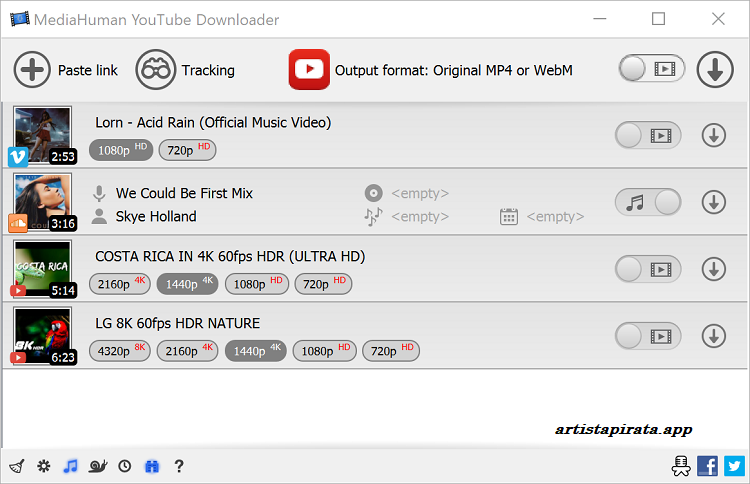
Task: Pick 4320p 8K for LG 8K NATURE
Action: [120, 351]
